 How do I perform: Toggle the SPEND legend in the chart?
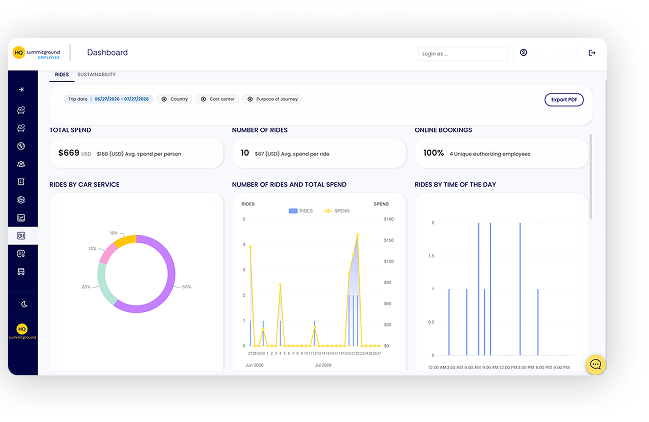click(337, 211)
